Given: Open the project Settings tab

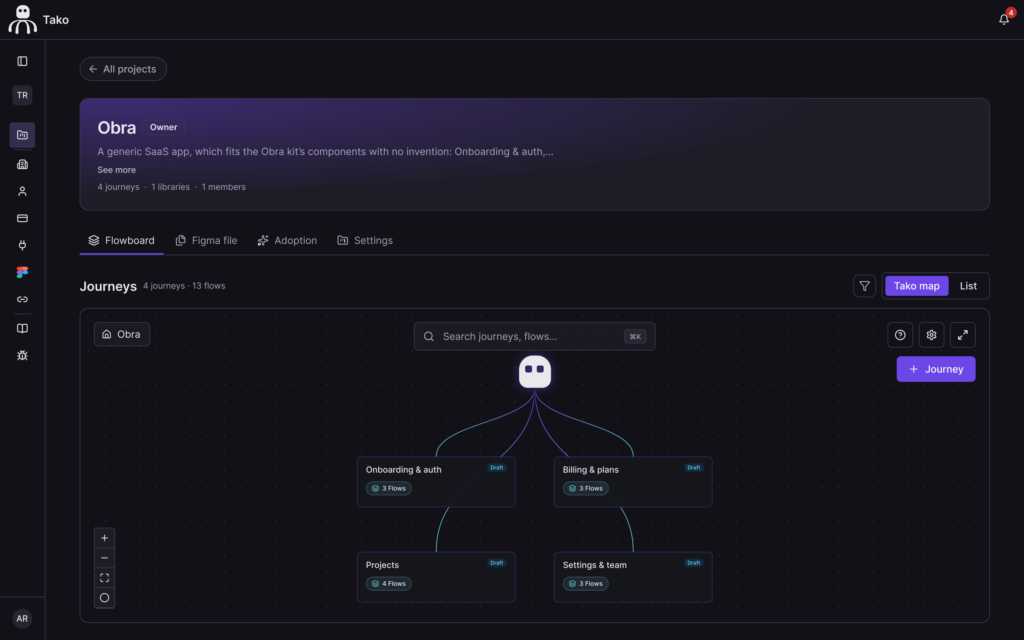Looking at the screenshot, I should coord(365,240).
